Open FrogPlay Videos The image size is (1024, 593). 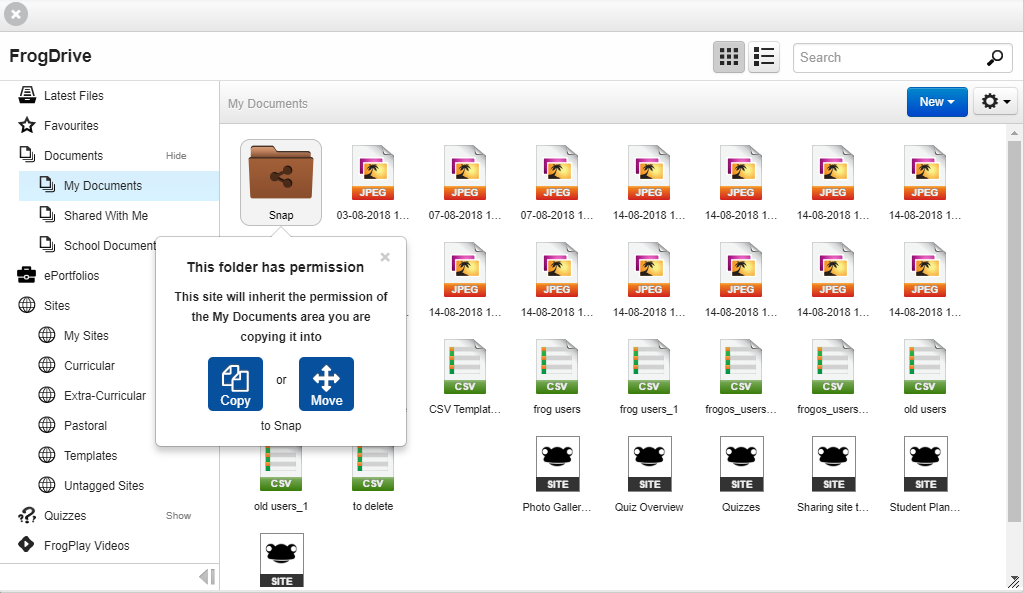(86, 546)
